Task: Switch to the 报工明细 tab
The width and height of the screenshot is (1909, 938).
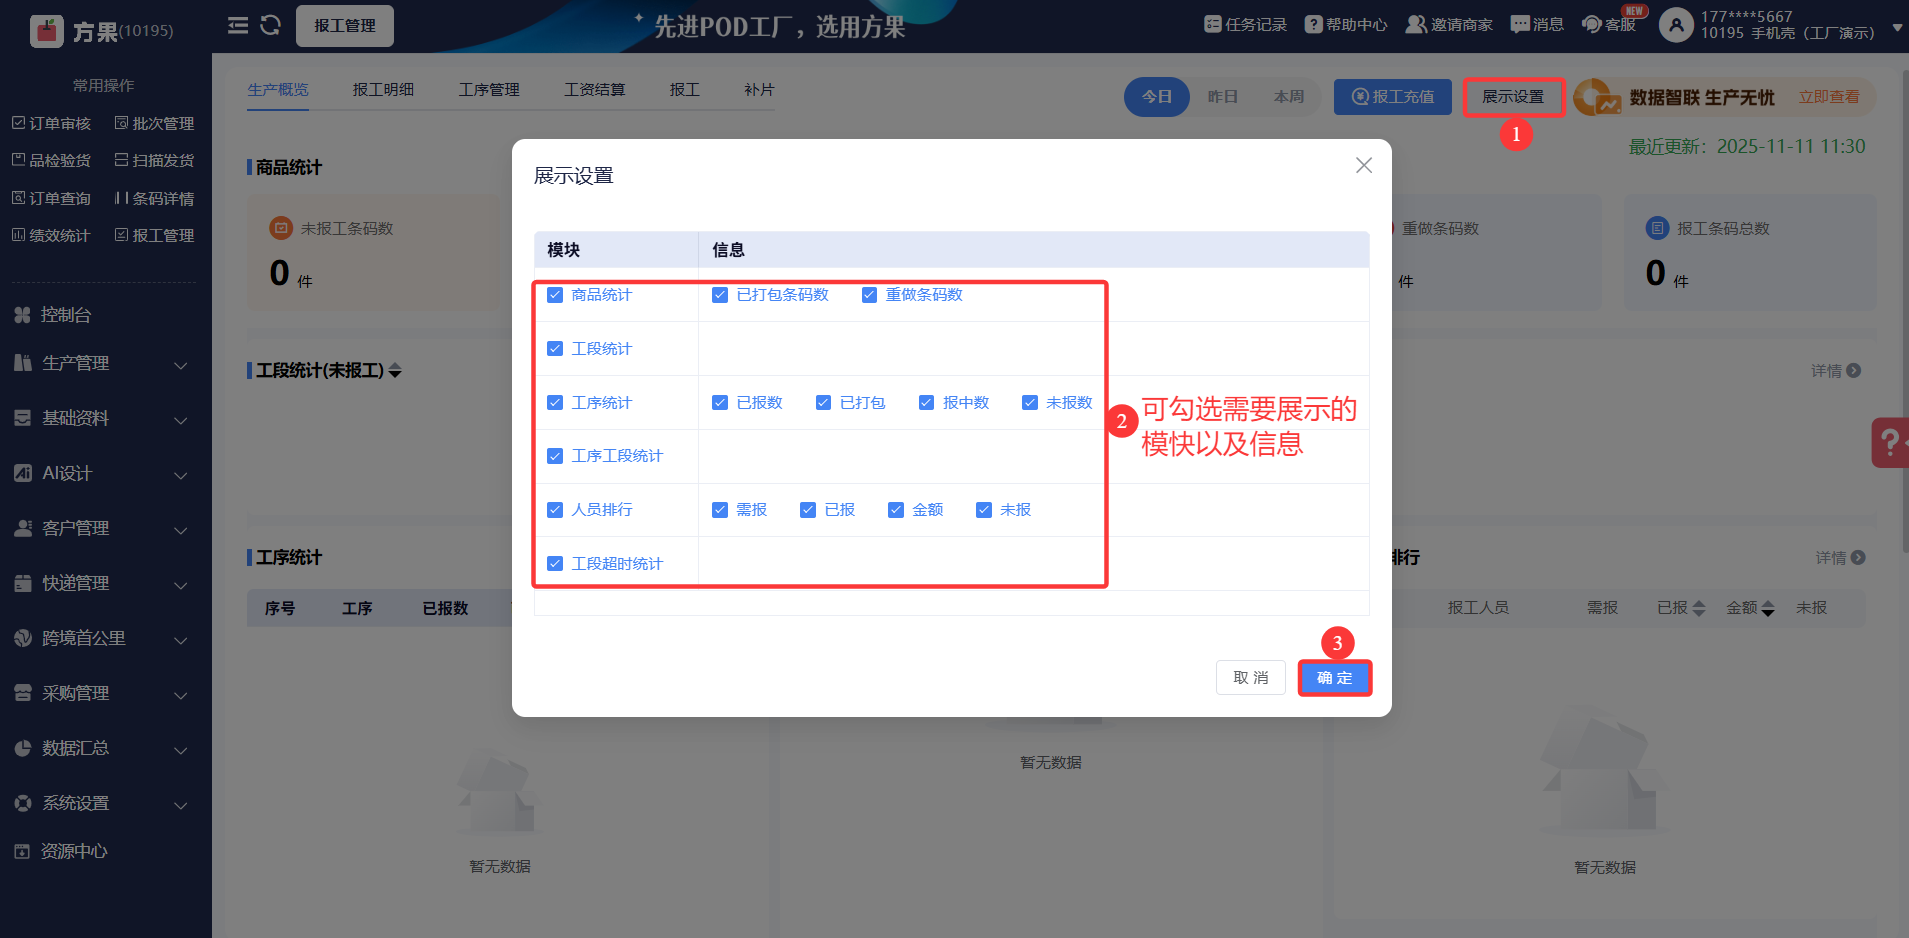Action: 383,90
